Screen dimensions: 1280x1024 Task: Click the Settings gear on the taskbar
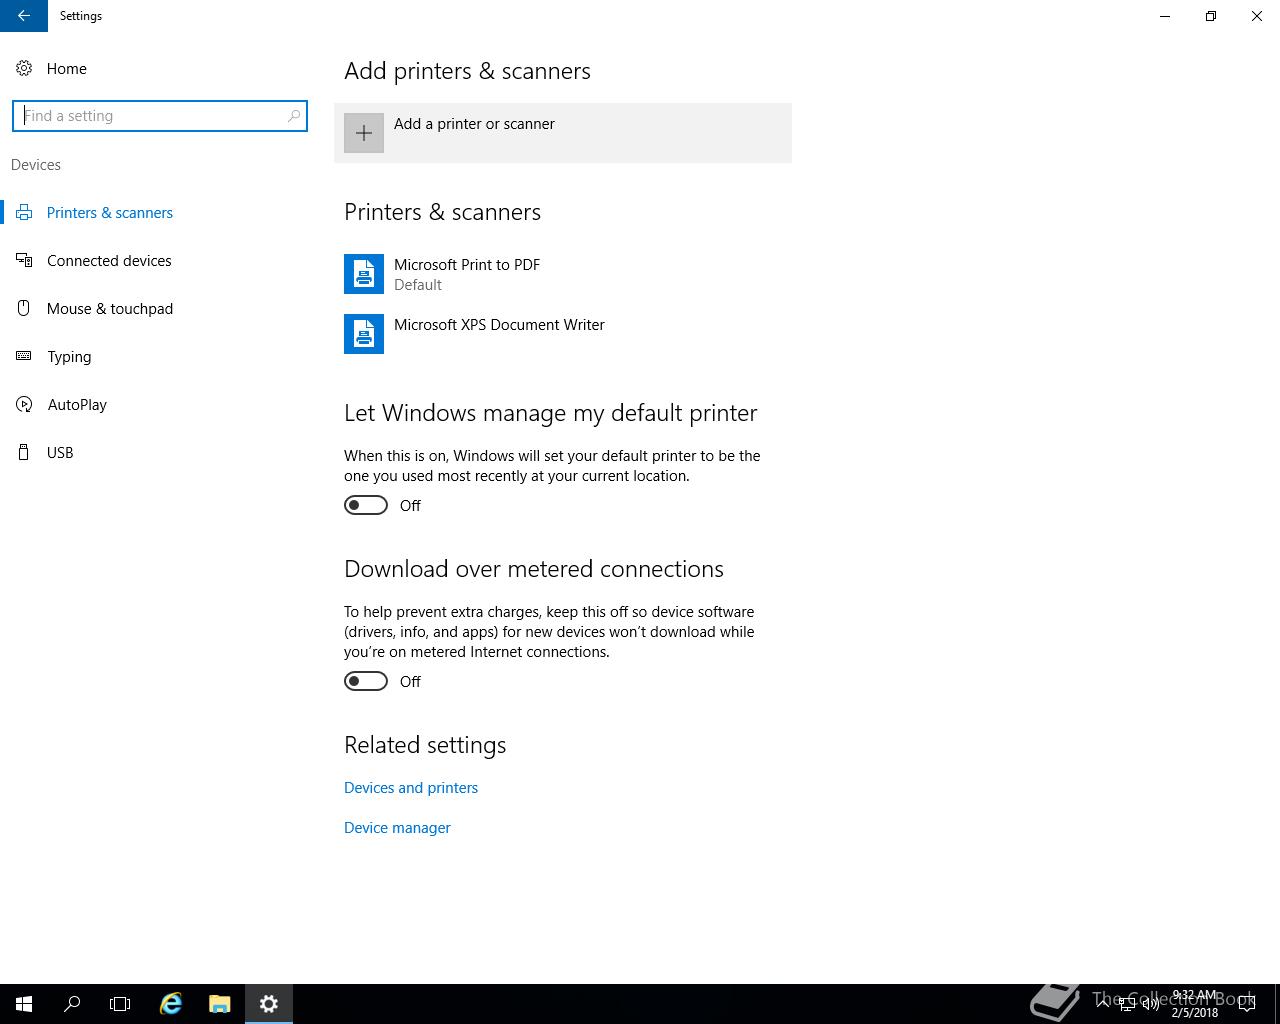coord(269,1004)
